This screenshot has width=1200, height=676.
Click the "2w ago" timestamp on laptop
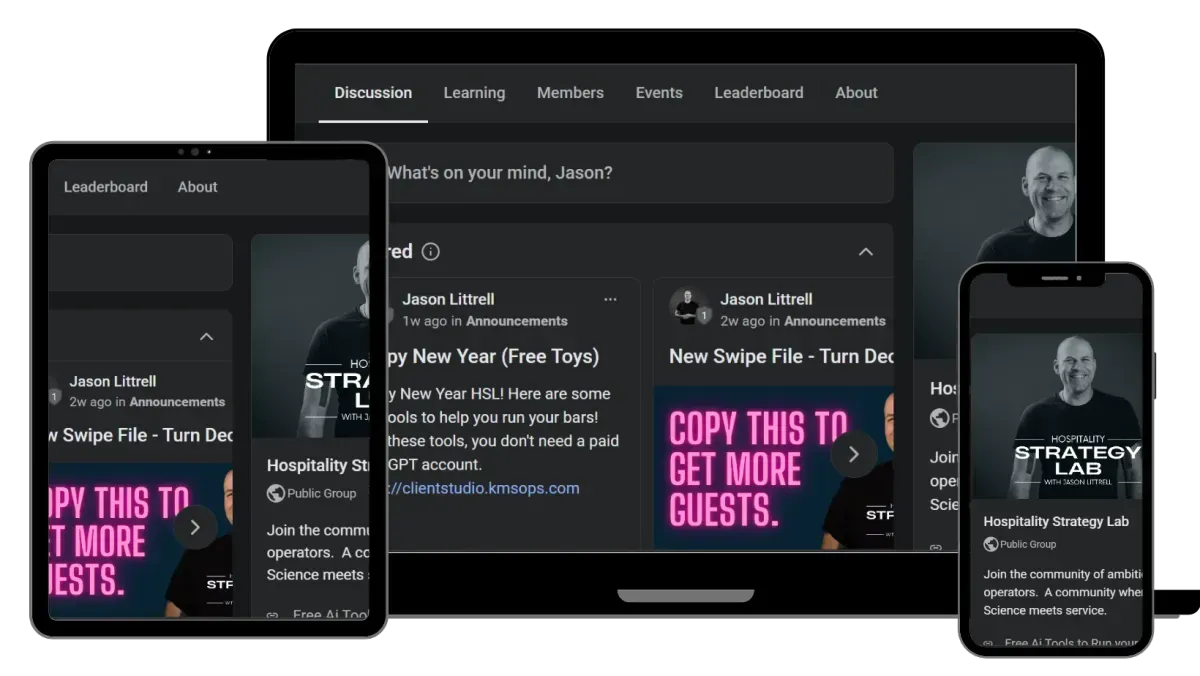coord(744,321)
